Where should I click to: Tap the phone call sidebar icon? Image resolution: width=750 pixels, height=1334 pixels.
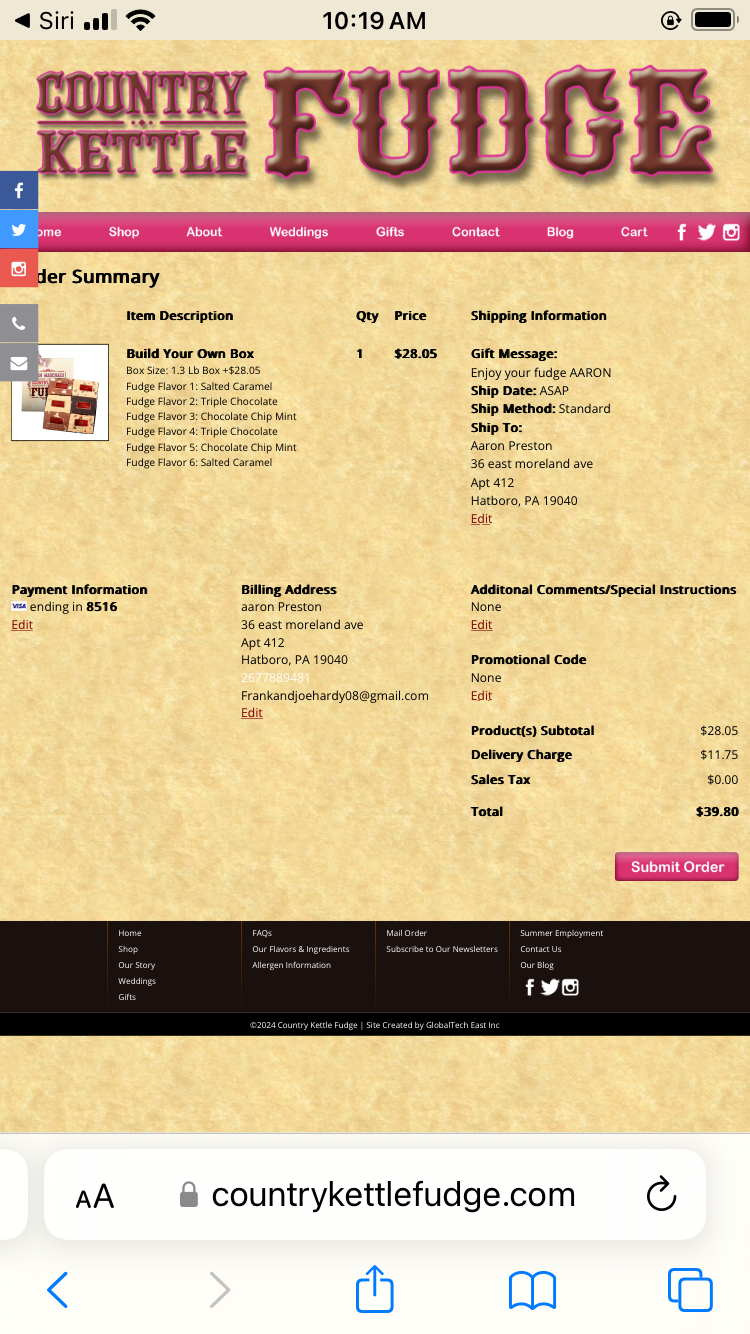pyautogui.click(x=18, y=324)
